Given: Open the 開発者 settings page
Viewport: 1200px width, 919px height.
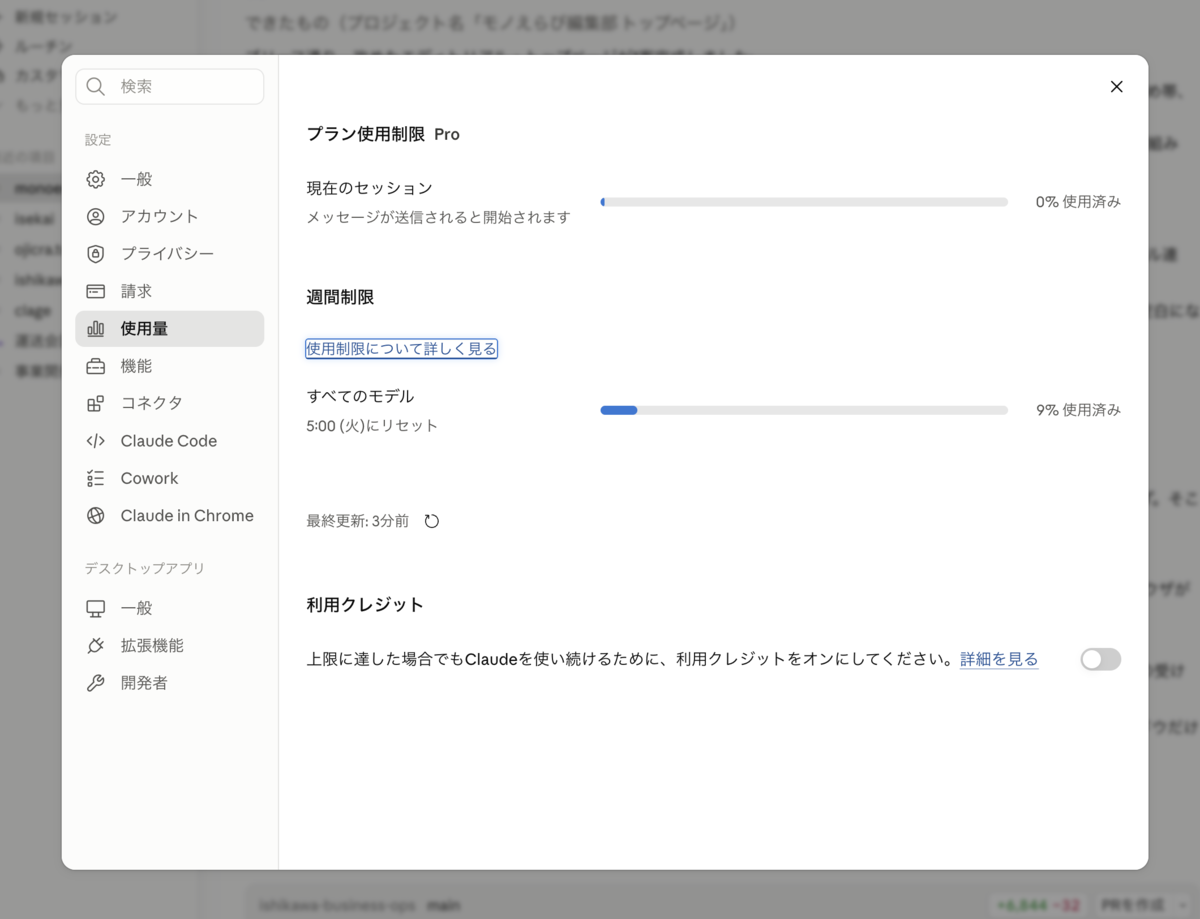Looking at the screenshot, I should 170,684.
